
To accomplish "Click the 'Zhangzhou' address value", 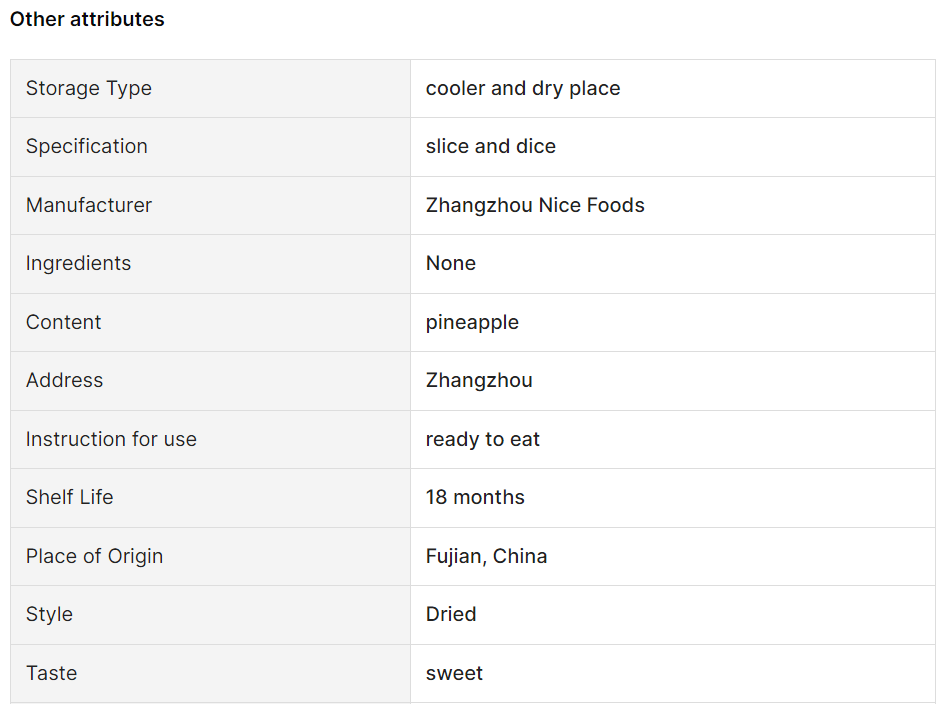I will tap(479, 381).
